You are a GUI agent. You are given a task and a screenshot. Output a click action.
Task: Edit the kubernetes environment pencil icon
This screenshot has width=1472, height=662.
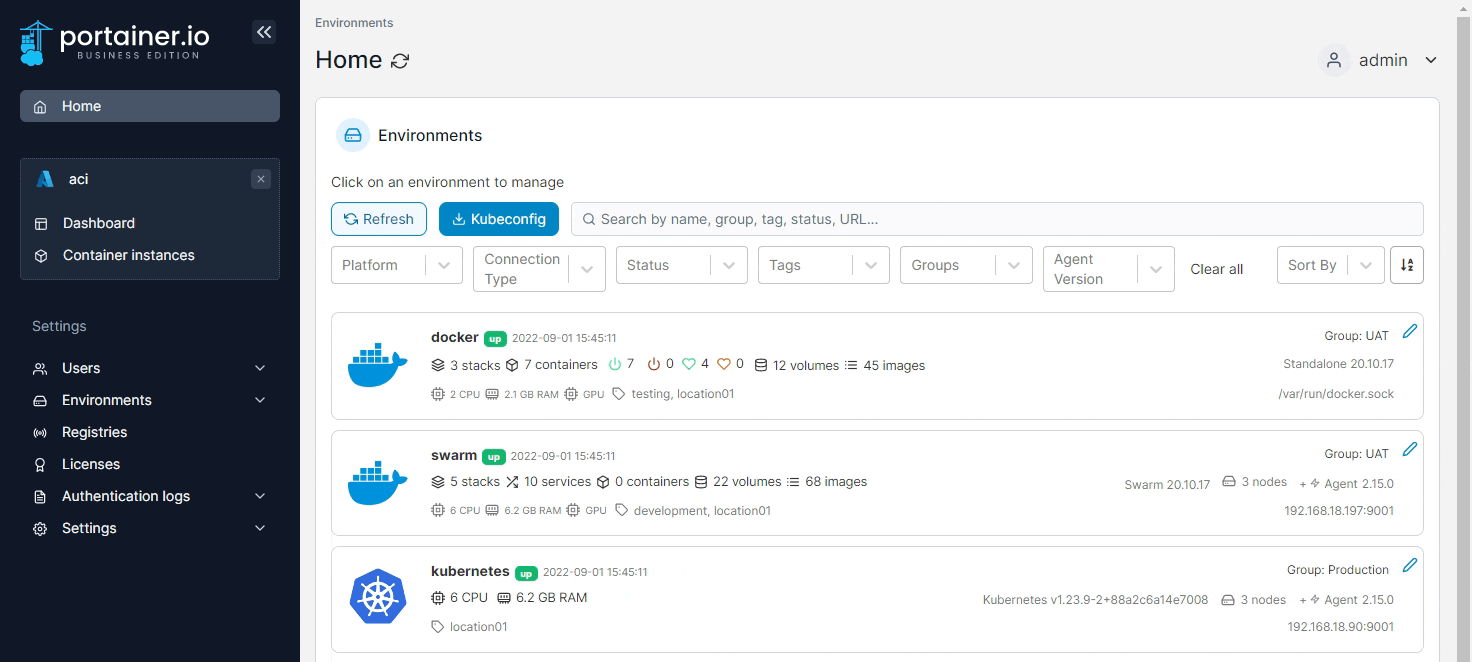tap(1410, 565)
